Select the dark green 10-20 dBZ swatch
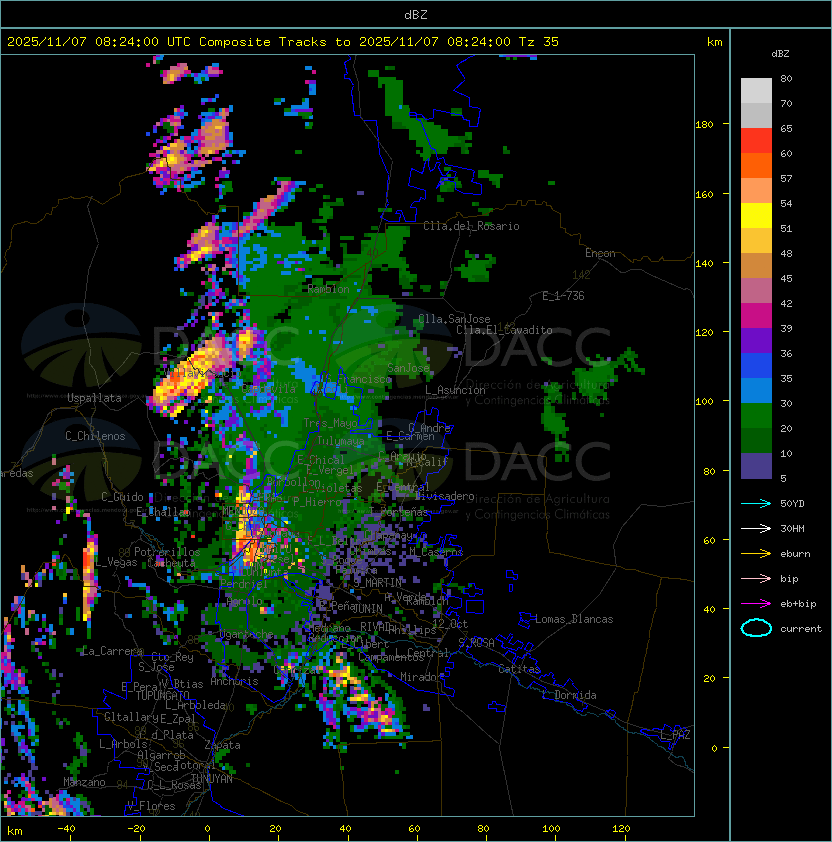Image resolution: width=832 pixels, height=842 pixels. coord(756,440)
